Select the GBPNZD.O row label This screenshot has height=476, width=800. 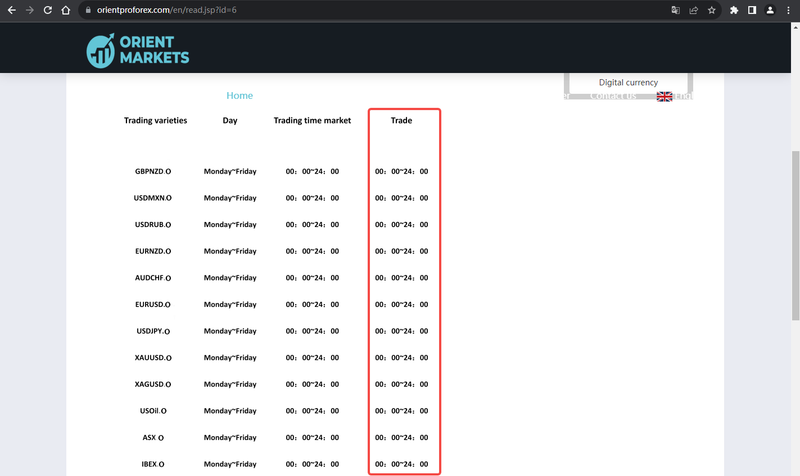point(153,171)
